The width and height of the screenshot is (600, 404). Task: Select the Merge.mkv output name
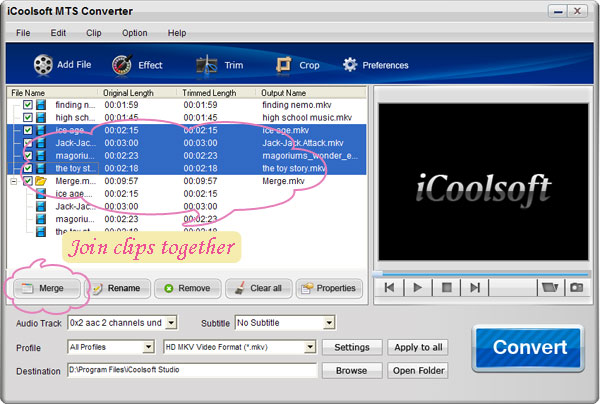pyautogui.click(x=283, y=181)
